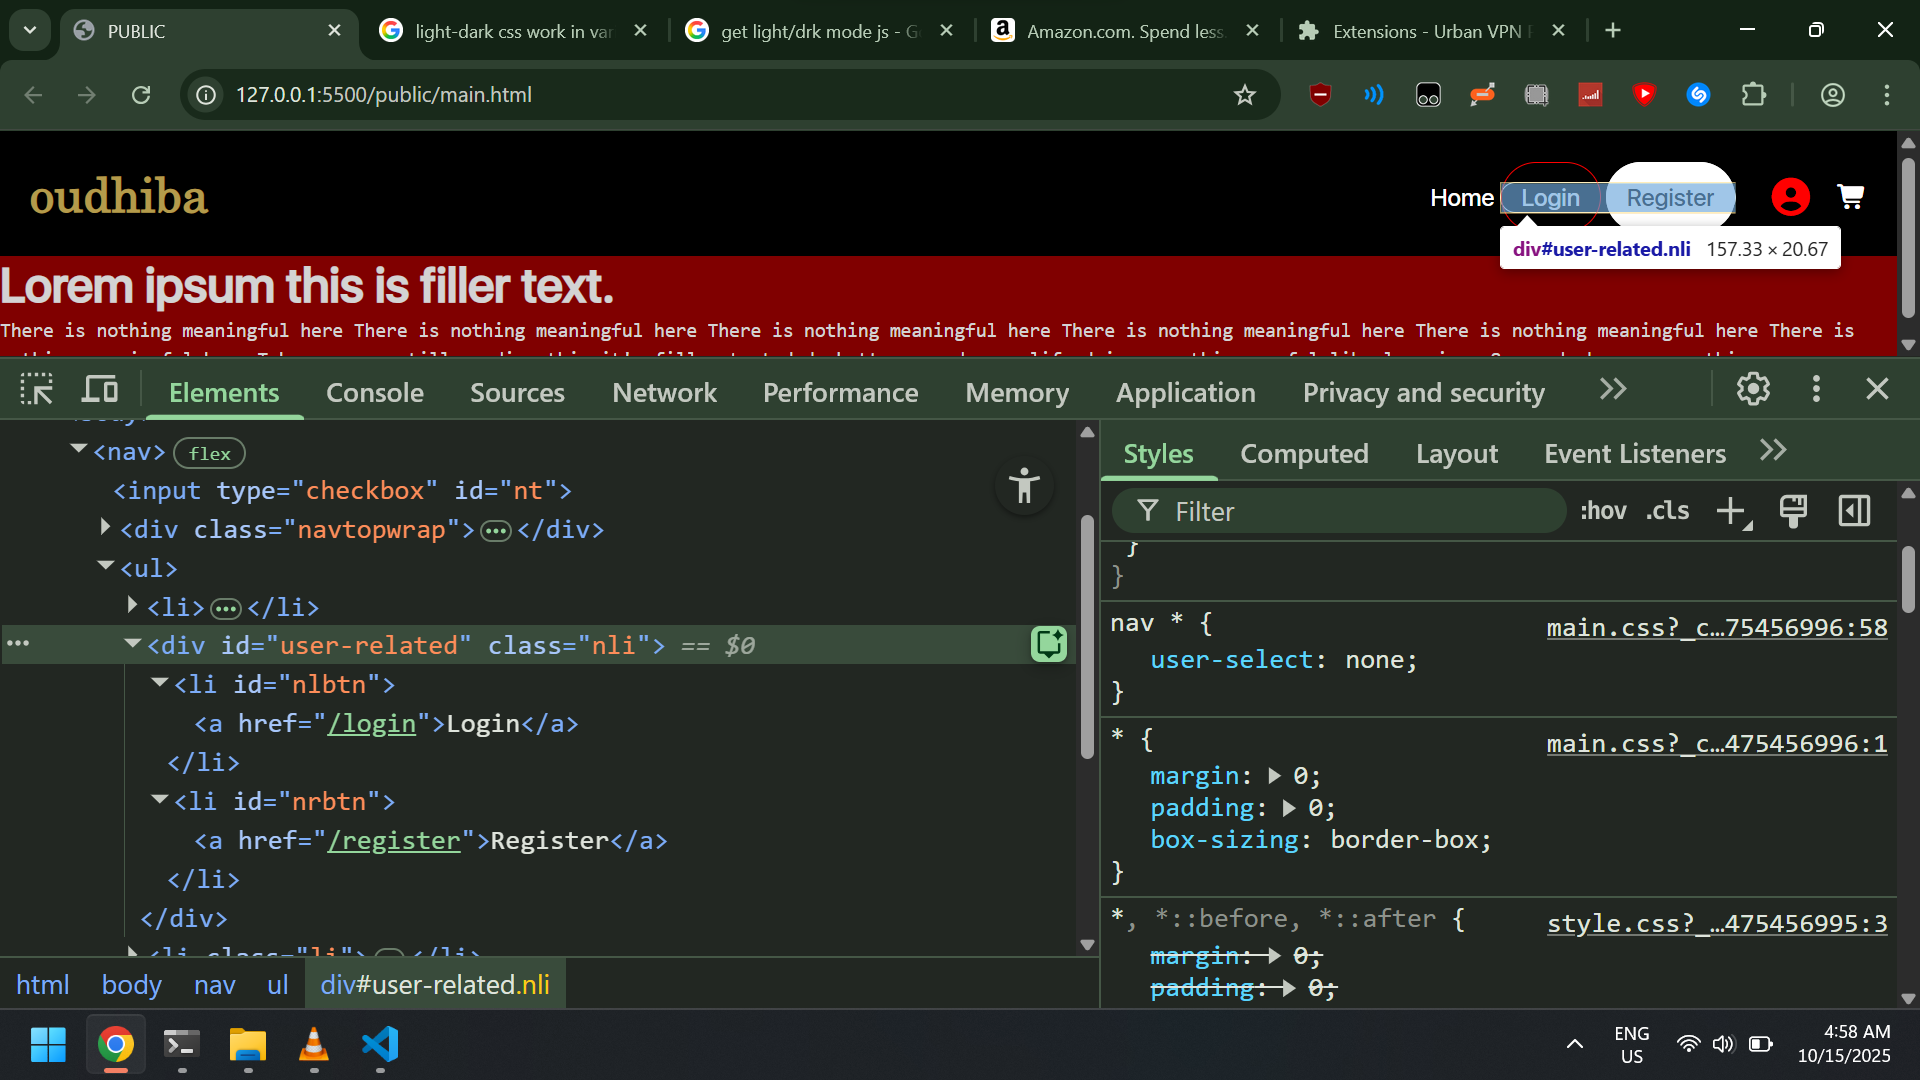Expand the margin shorthand triangle
The image size is (1920, 1080).
[x=1274, y=776]
